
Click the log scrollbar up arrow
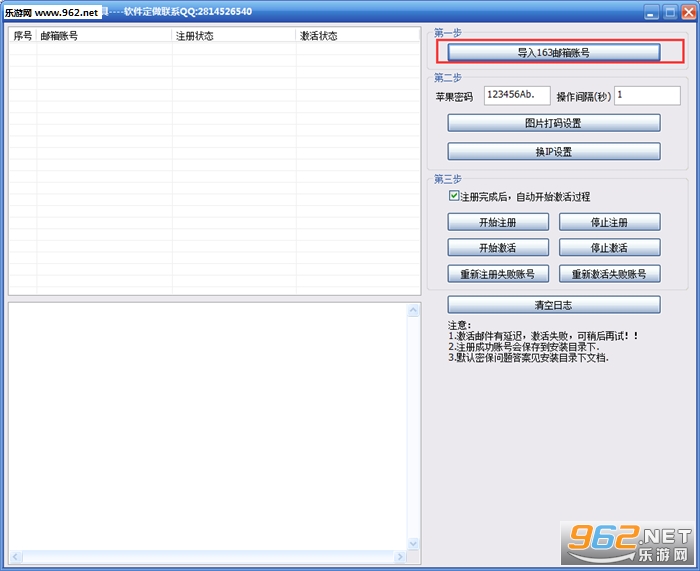point(413,310)
